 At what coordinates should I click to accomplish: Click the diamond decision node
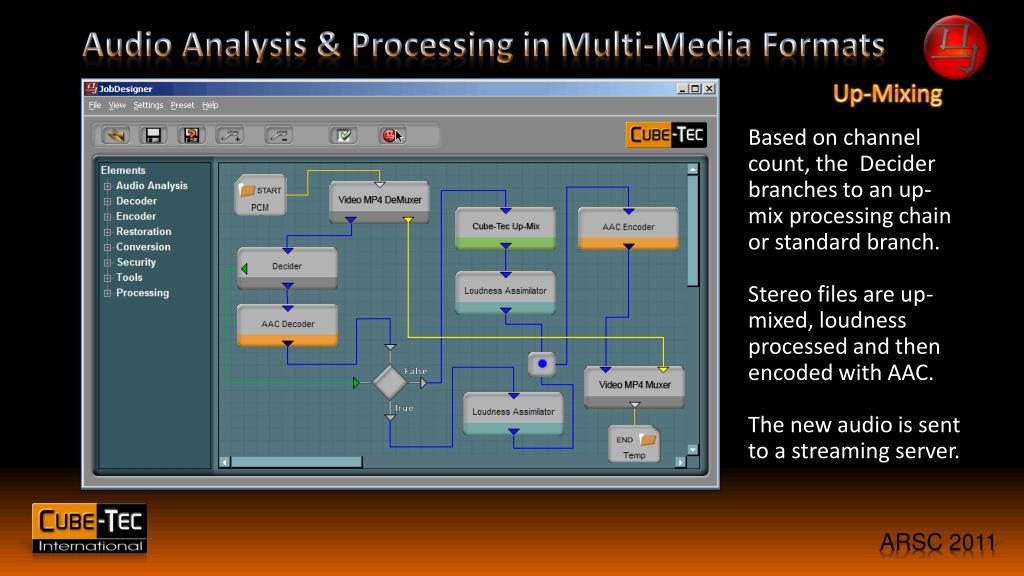[x=390, y=382]
